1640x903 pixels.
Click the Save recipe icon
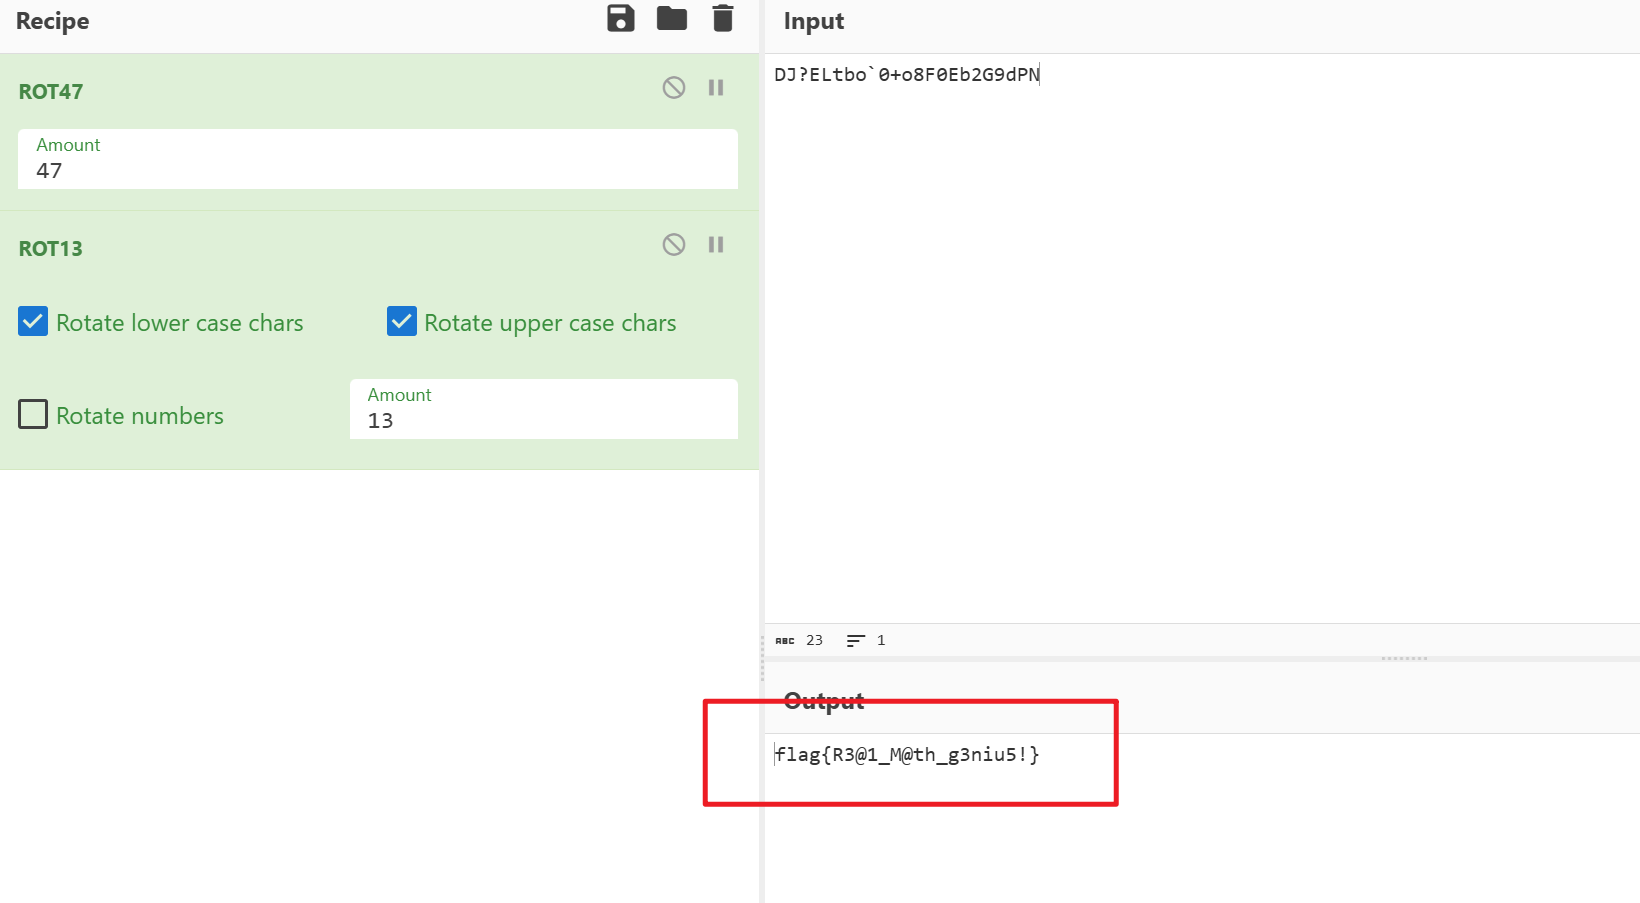pos(621,19)
